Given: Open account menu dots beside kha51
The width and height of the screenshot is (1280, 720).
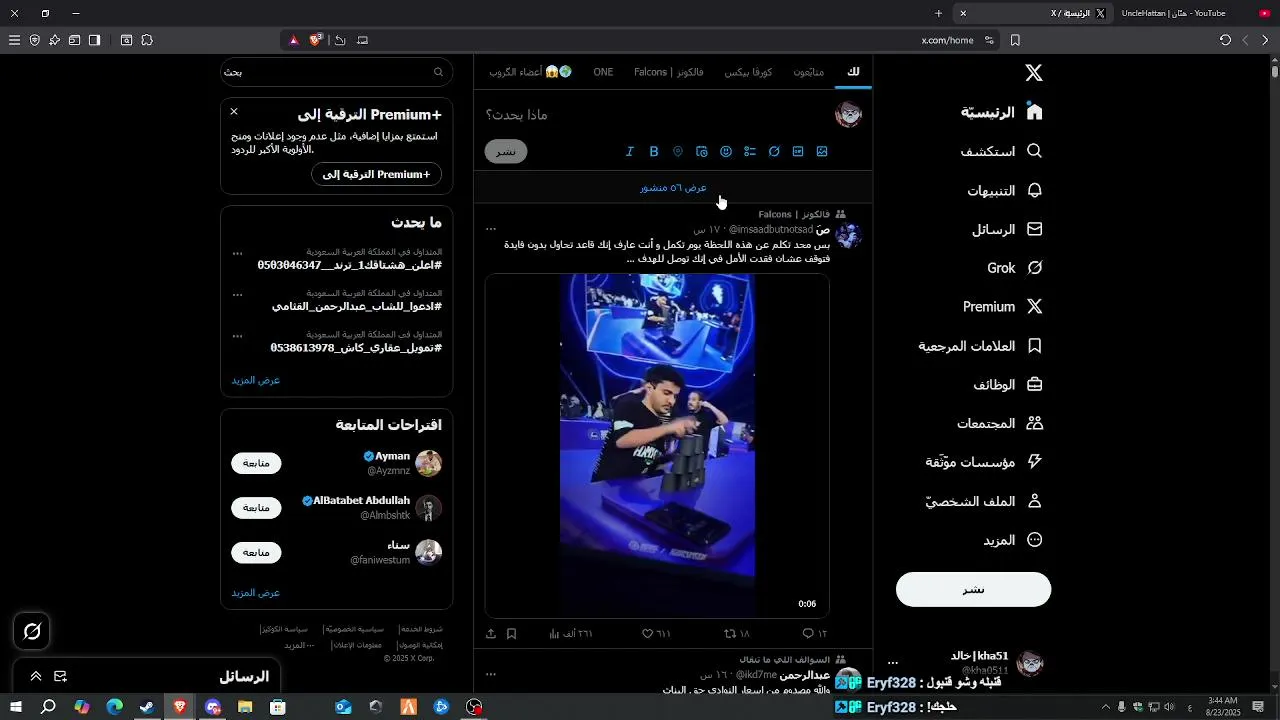Looking at the screenshot, I should [x=893, y=662].
